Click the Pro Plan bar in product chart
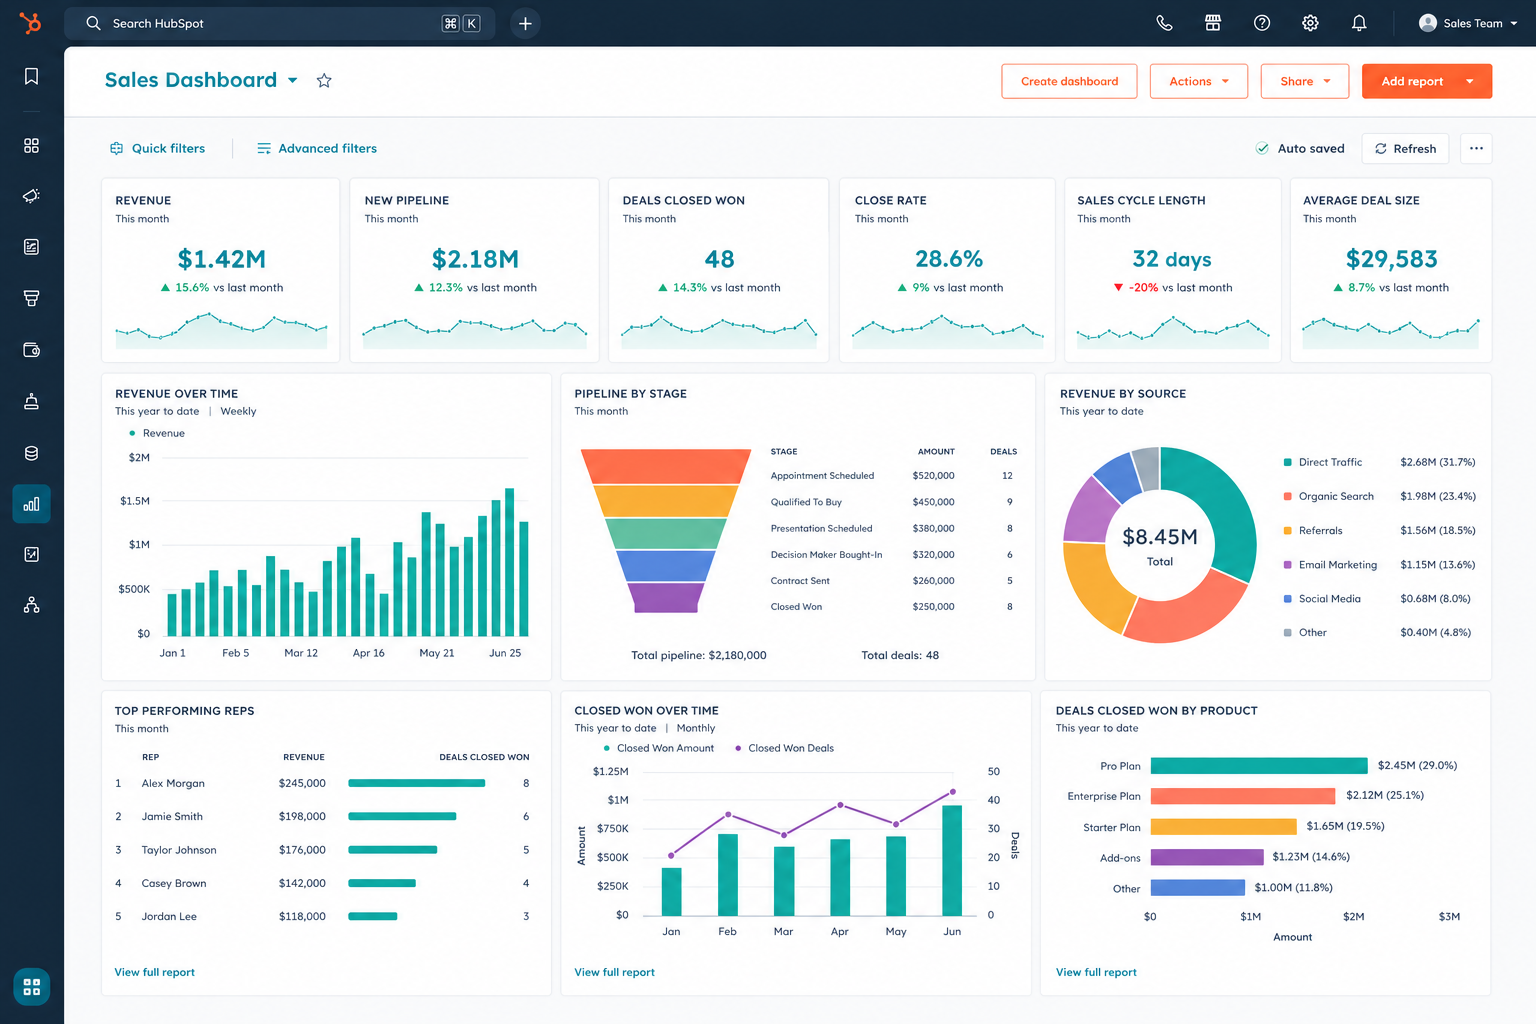This screenshot has height=1024, width=1536. click(x=1259, y=766)
